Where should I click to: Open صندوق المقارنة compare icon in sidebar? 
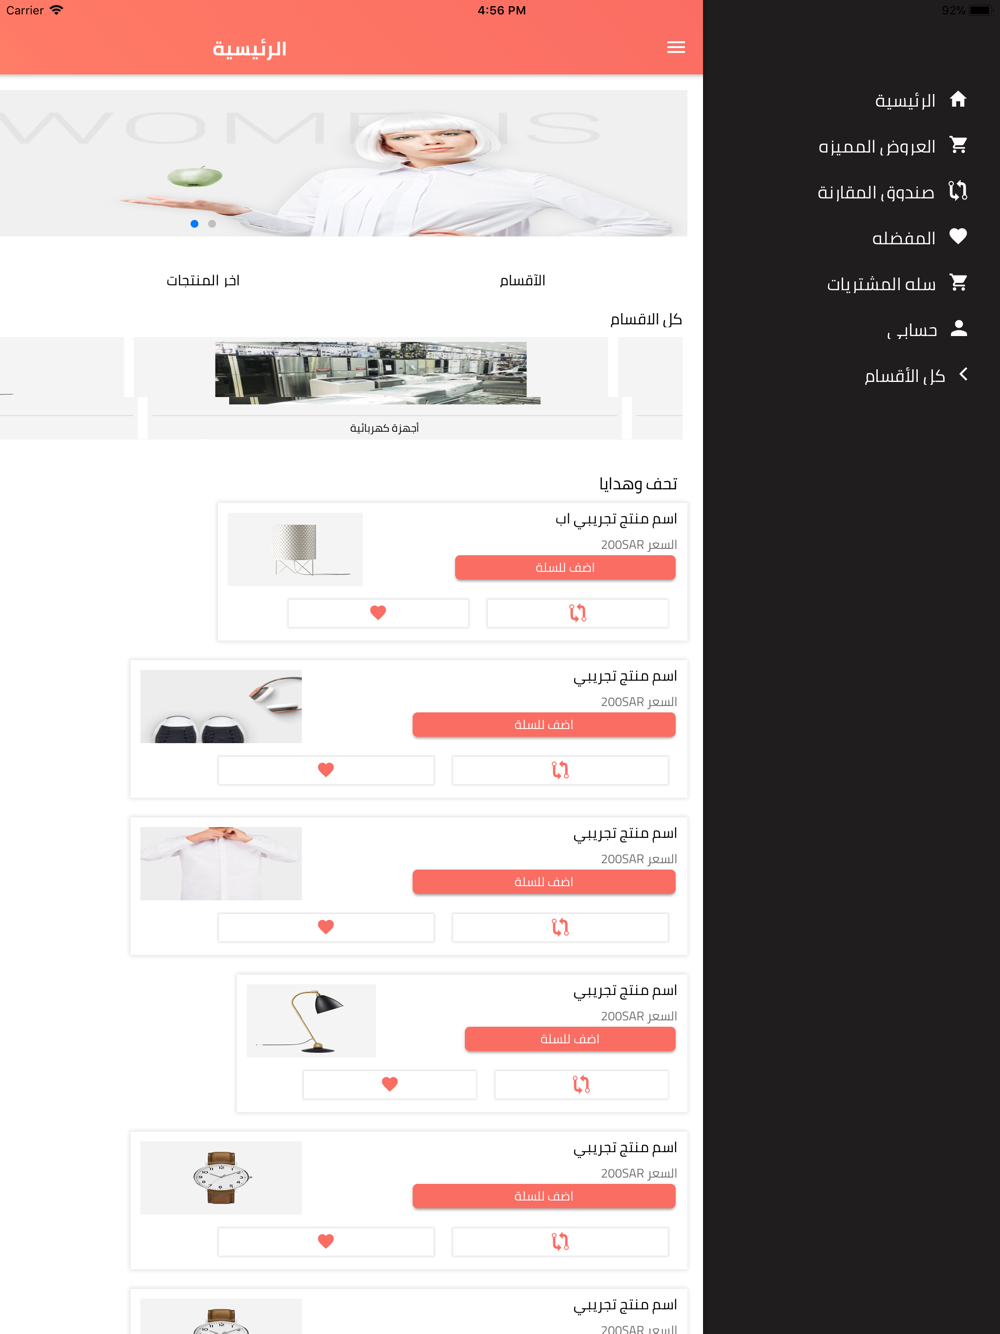pos(958,190)
